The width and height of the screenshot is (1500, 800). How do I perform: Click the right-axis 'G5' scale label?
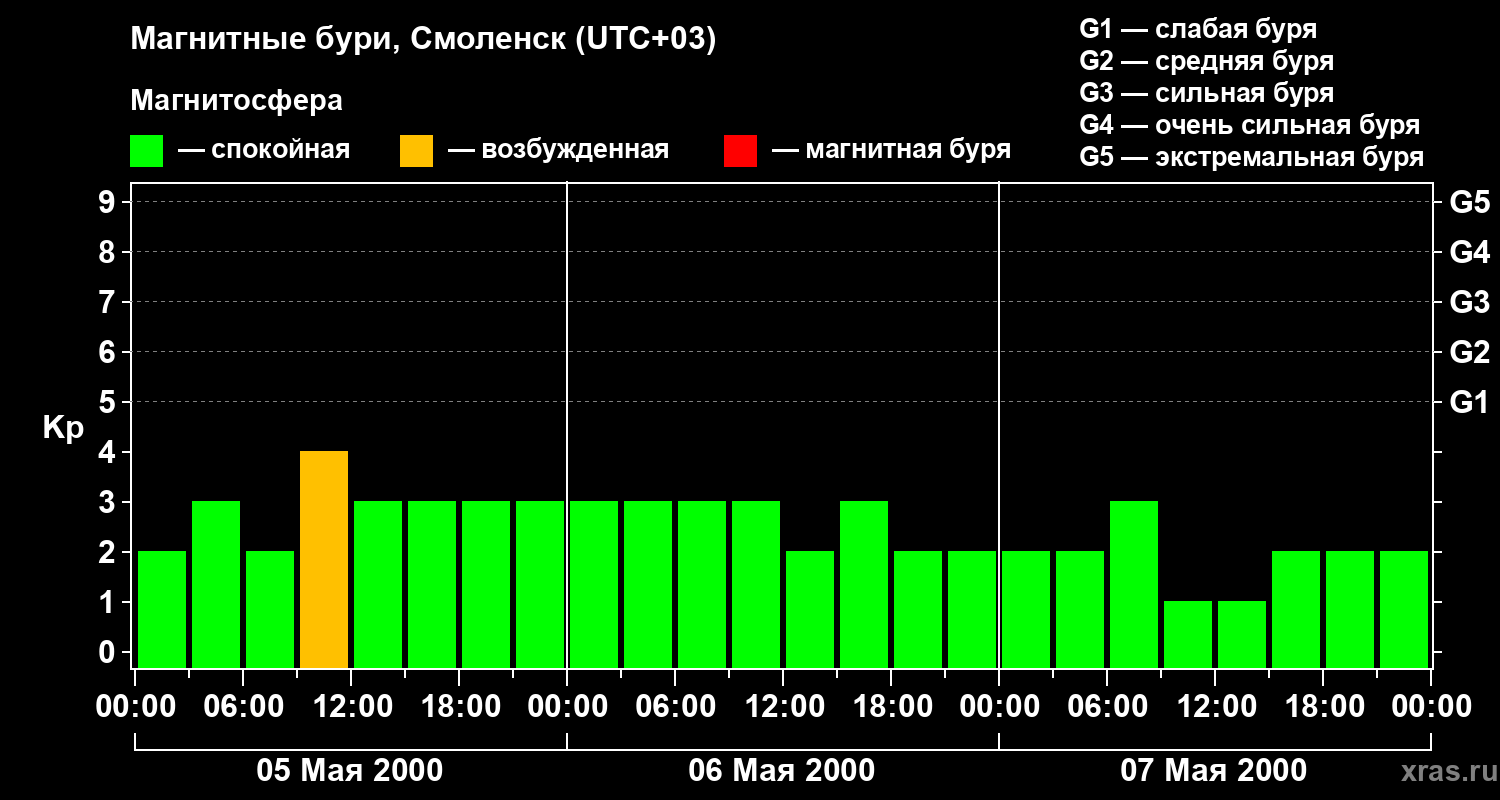click(1469, 202)
